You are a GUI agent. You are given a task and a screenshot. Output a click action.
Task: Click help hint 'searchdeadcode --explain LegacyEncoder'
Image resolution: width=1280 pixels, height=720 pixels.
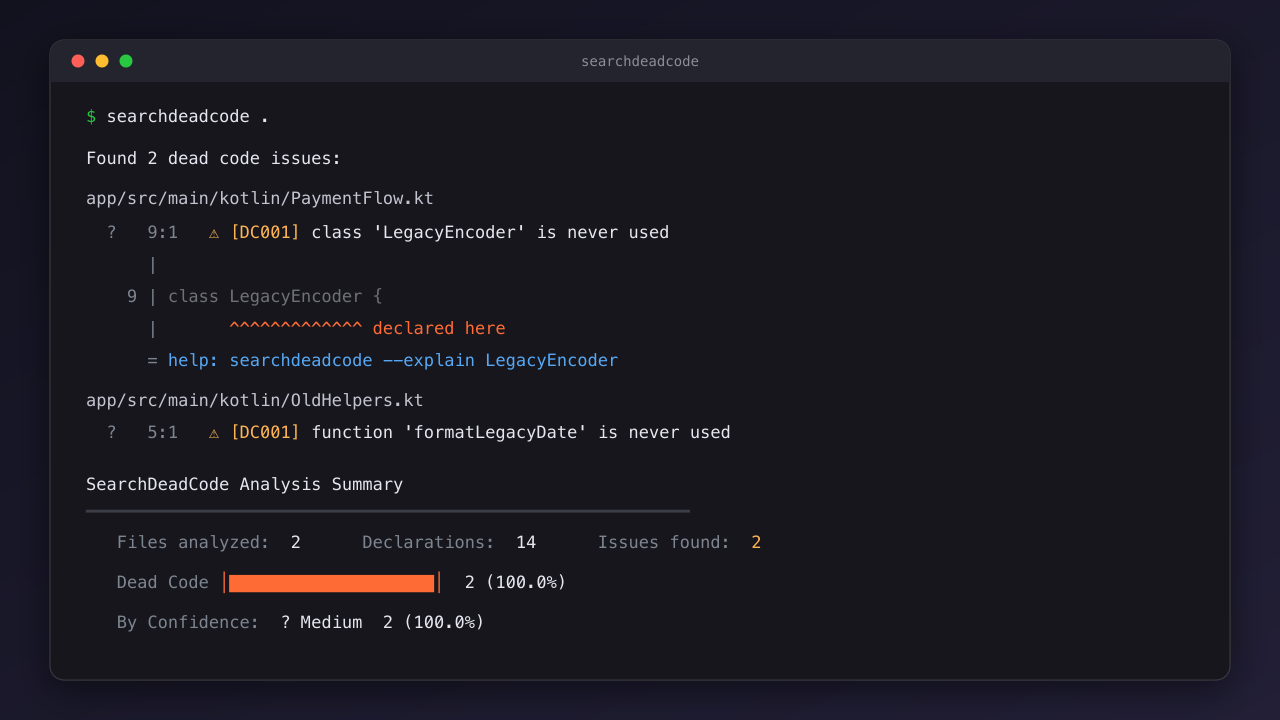pyautogui.click(x=424, y=360)
